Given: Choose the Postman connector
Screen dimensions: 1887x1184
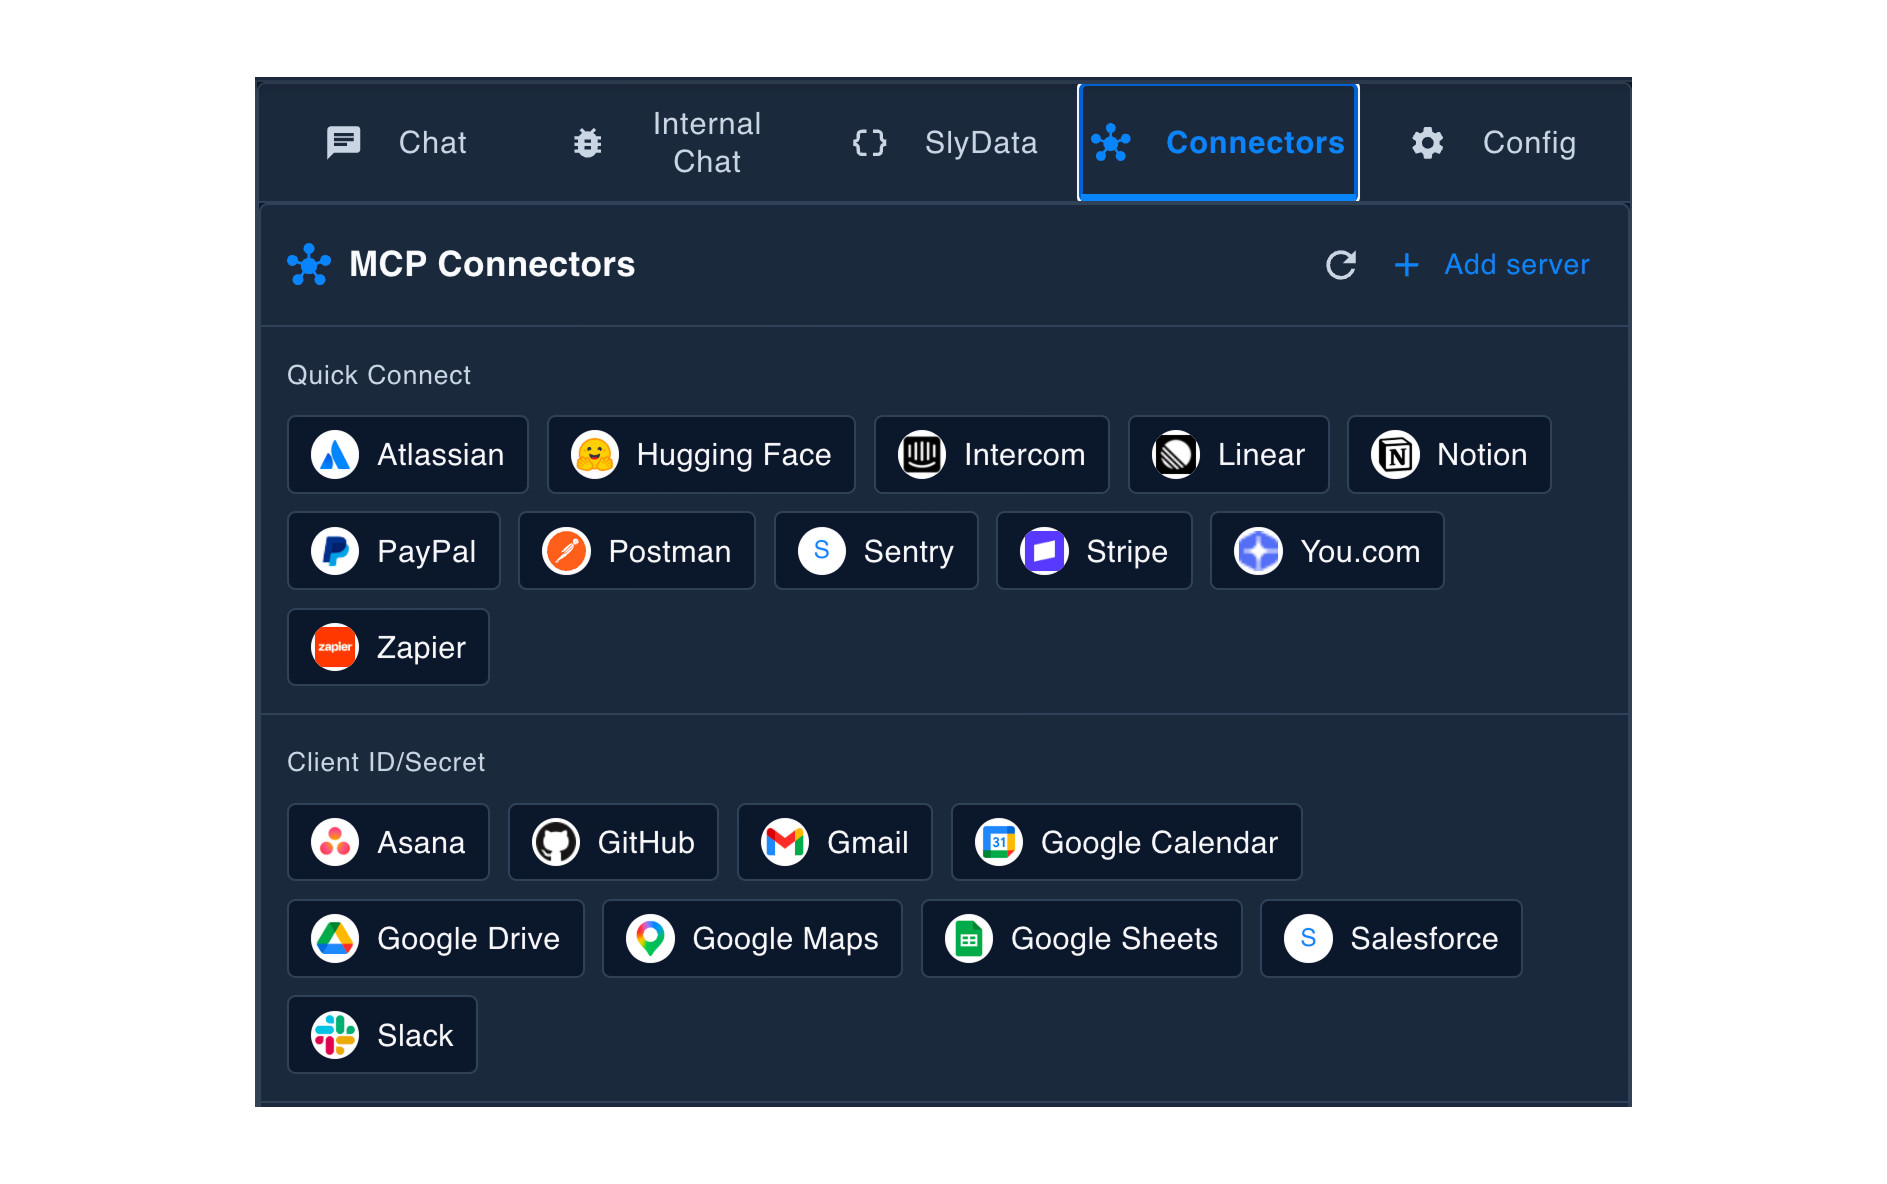Looking at the screenshot, I should click(637, 551).
